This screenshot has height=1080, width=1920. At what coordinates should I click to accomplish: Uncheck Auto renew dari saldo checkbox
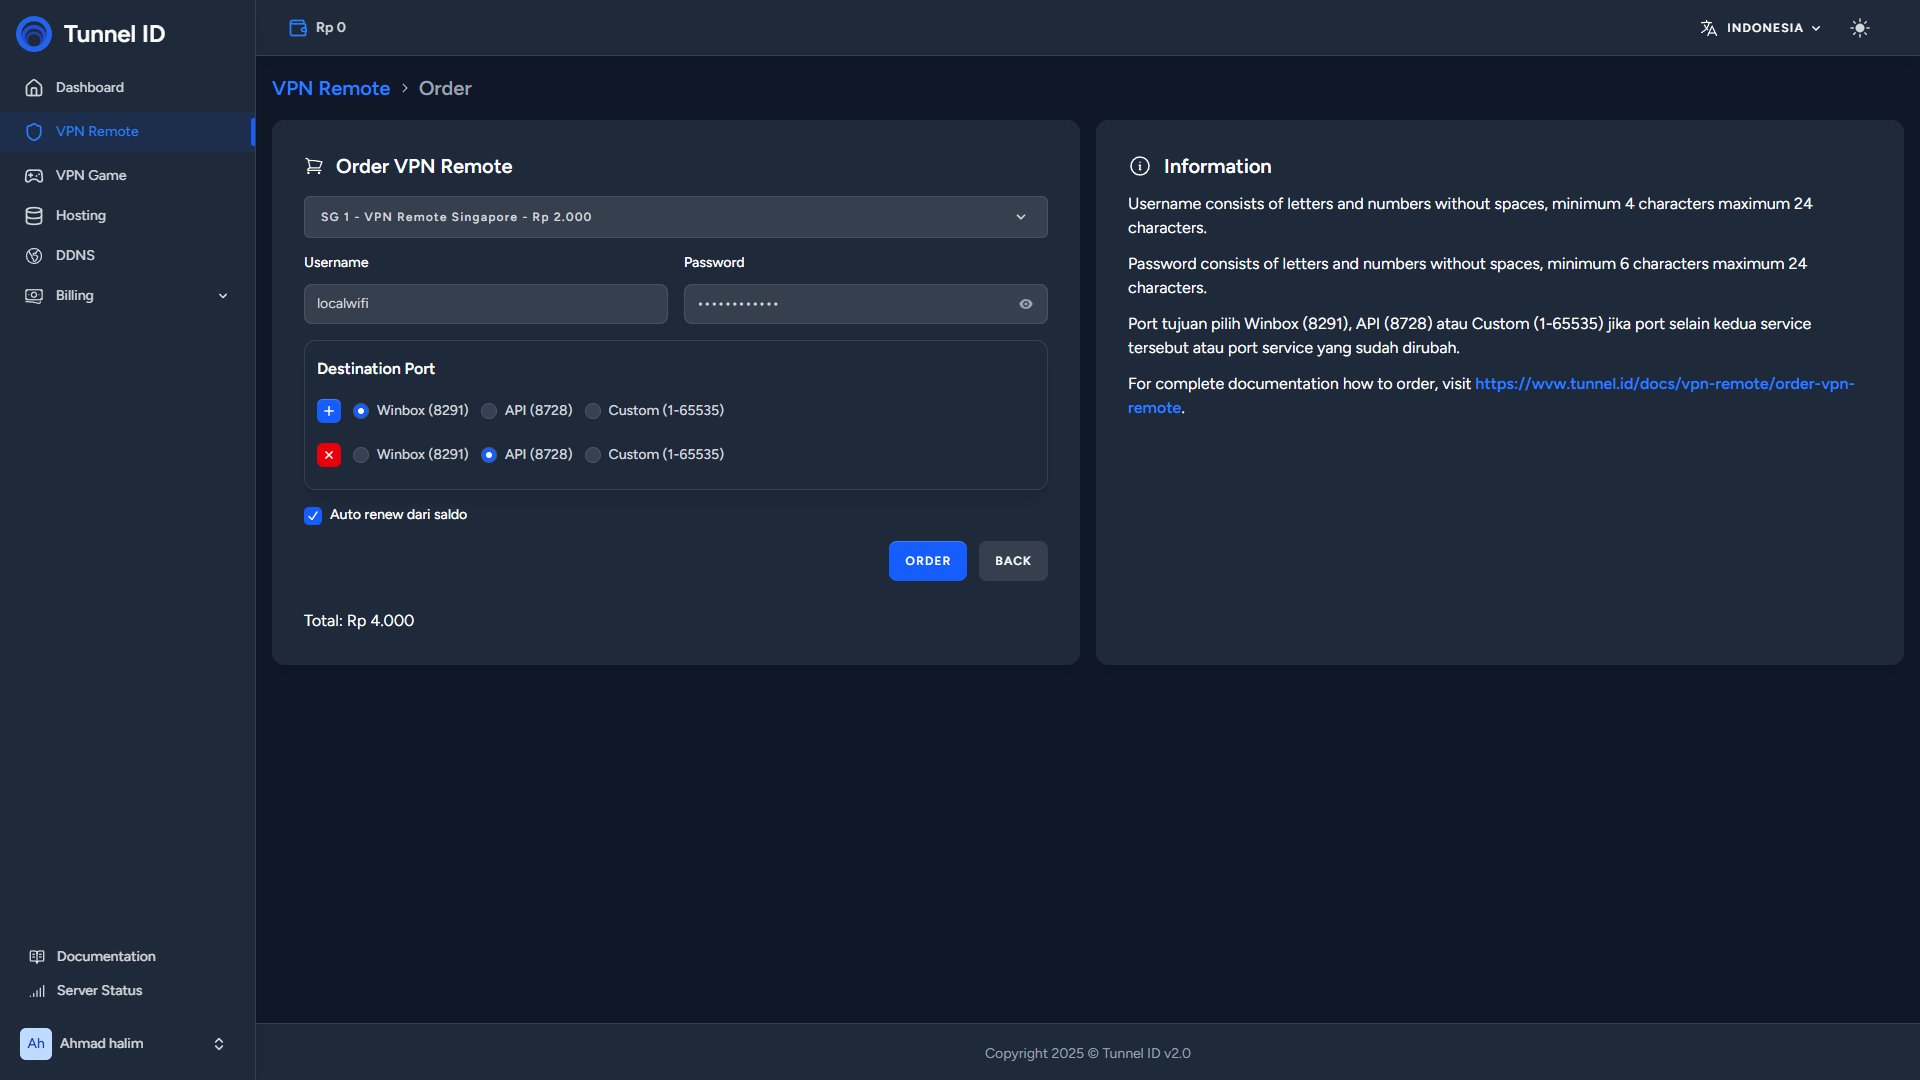click(313, 516)
